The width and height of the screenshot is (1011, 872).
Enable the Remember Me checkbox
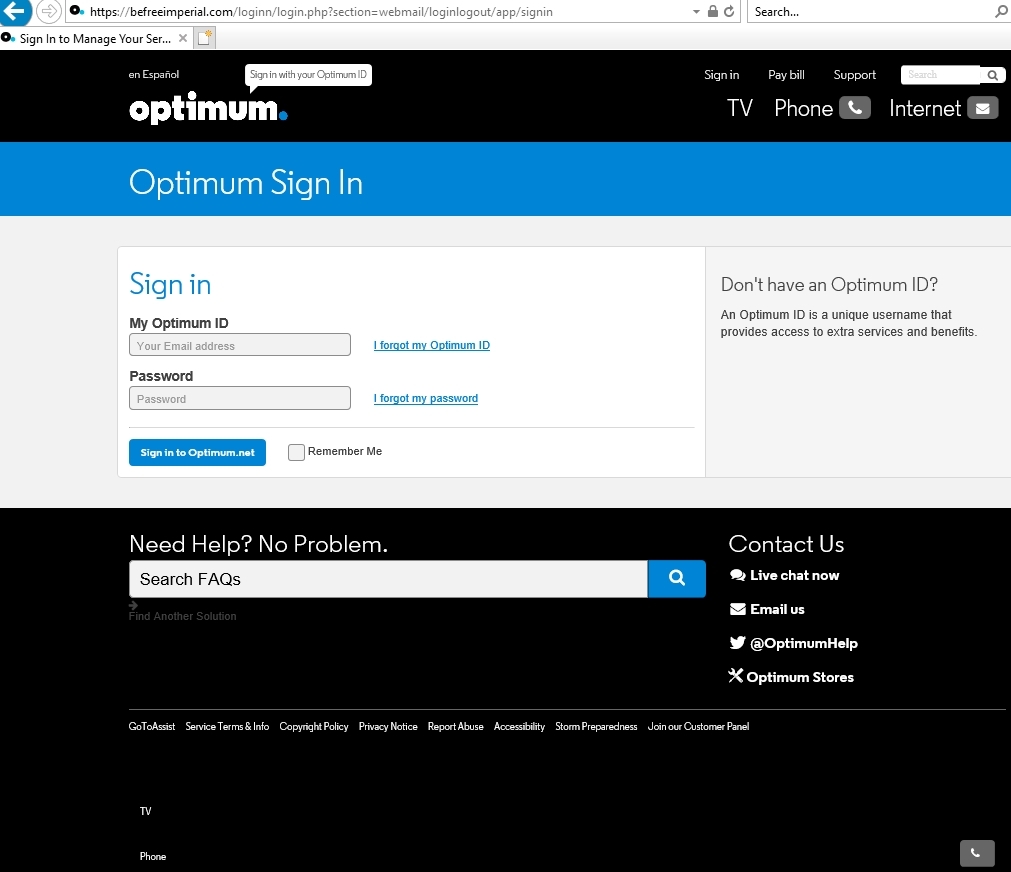296,452
